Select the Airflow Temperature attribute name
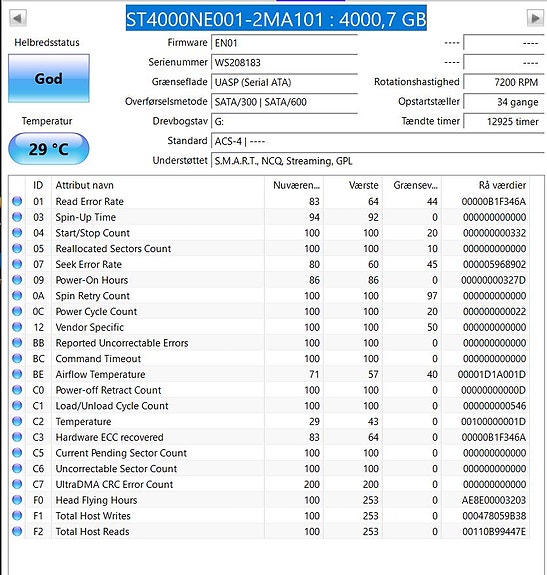547x575 pixels. point(100,374)
